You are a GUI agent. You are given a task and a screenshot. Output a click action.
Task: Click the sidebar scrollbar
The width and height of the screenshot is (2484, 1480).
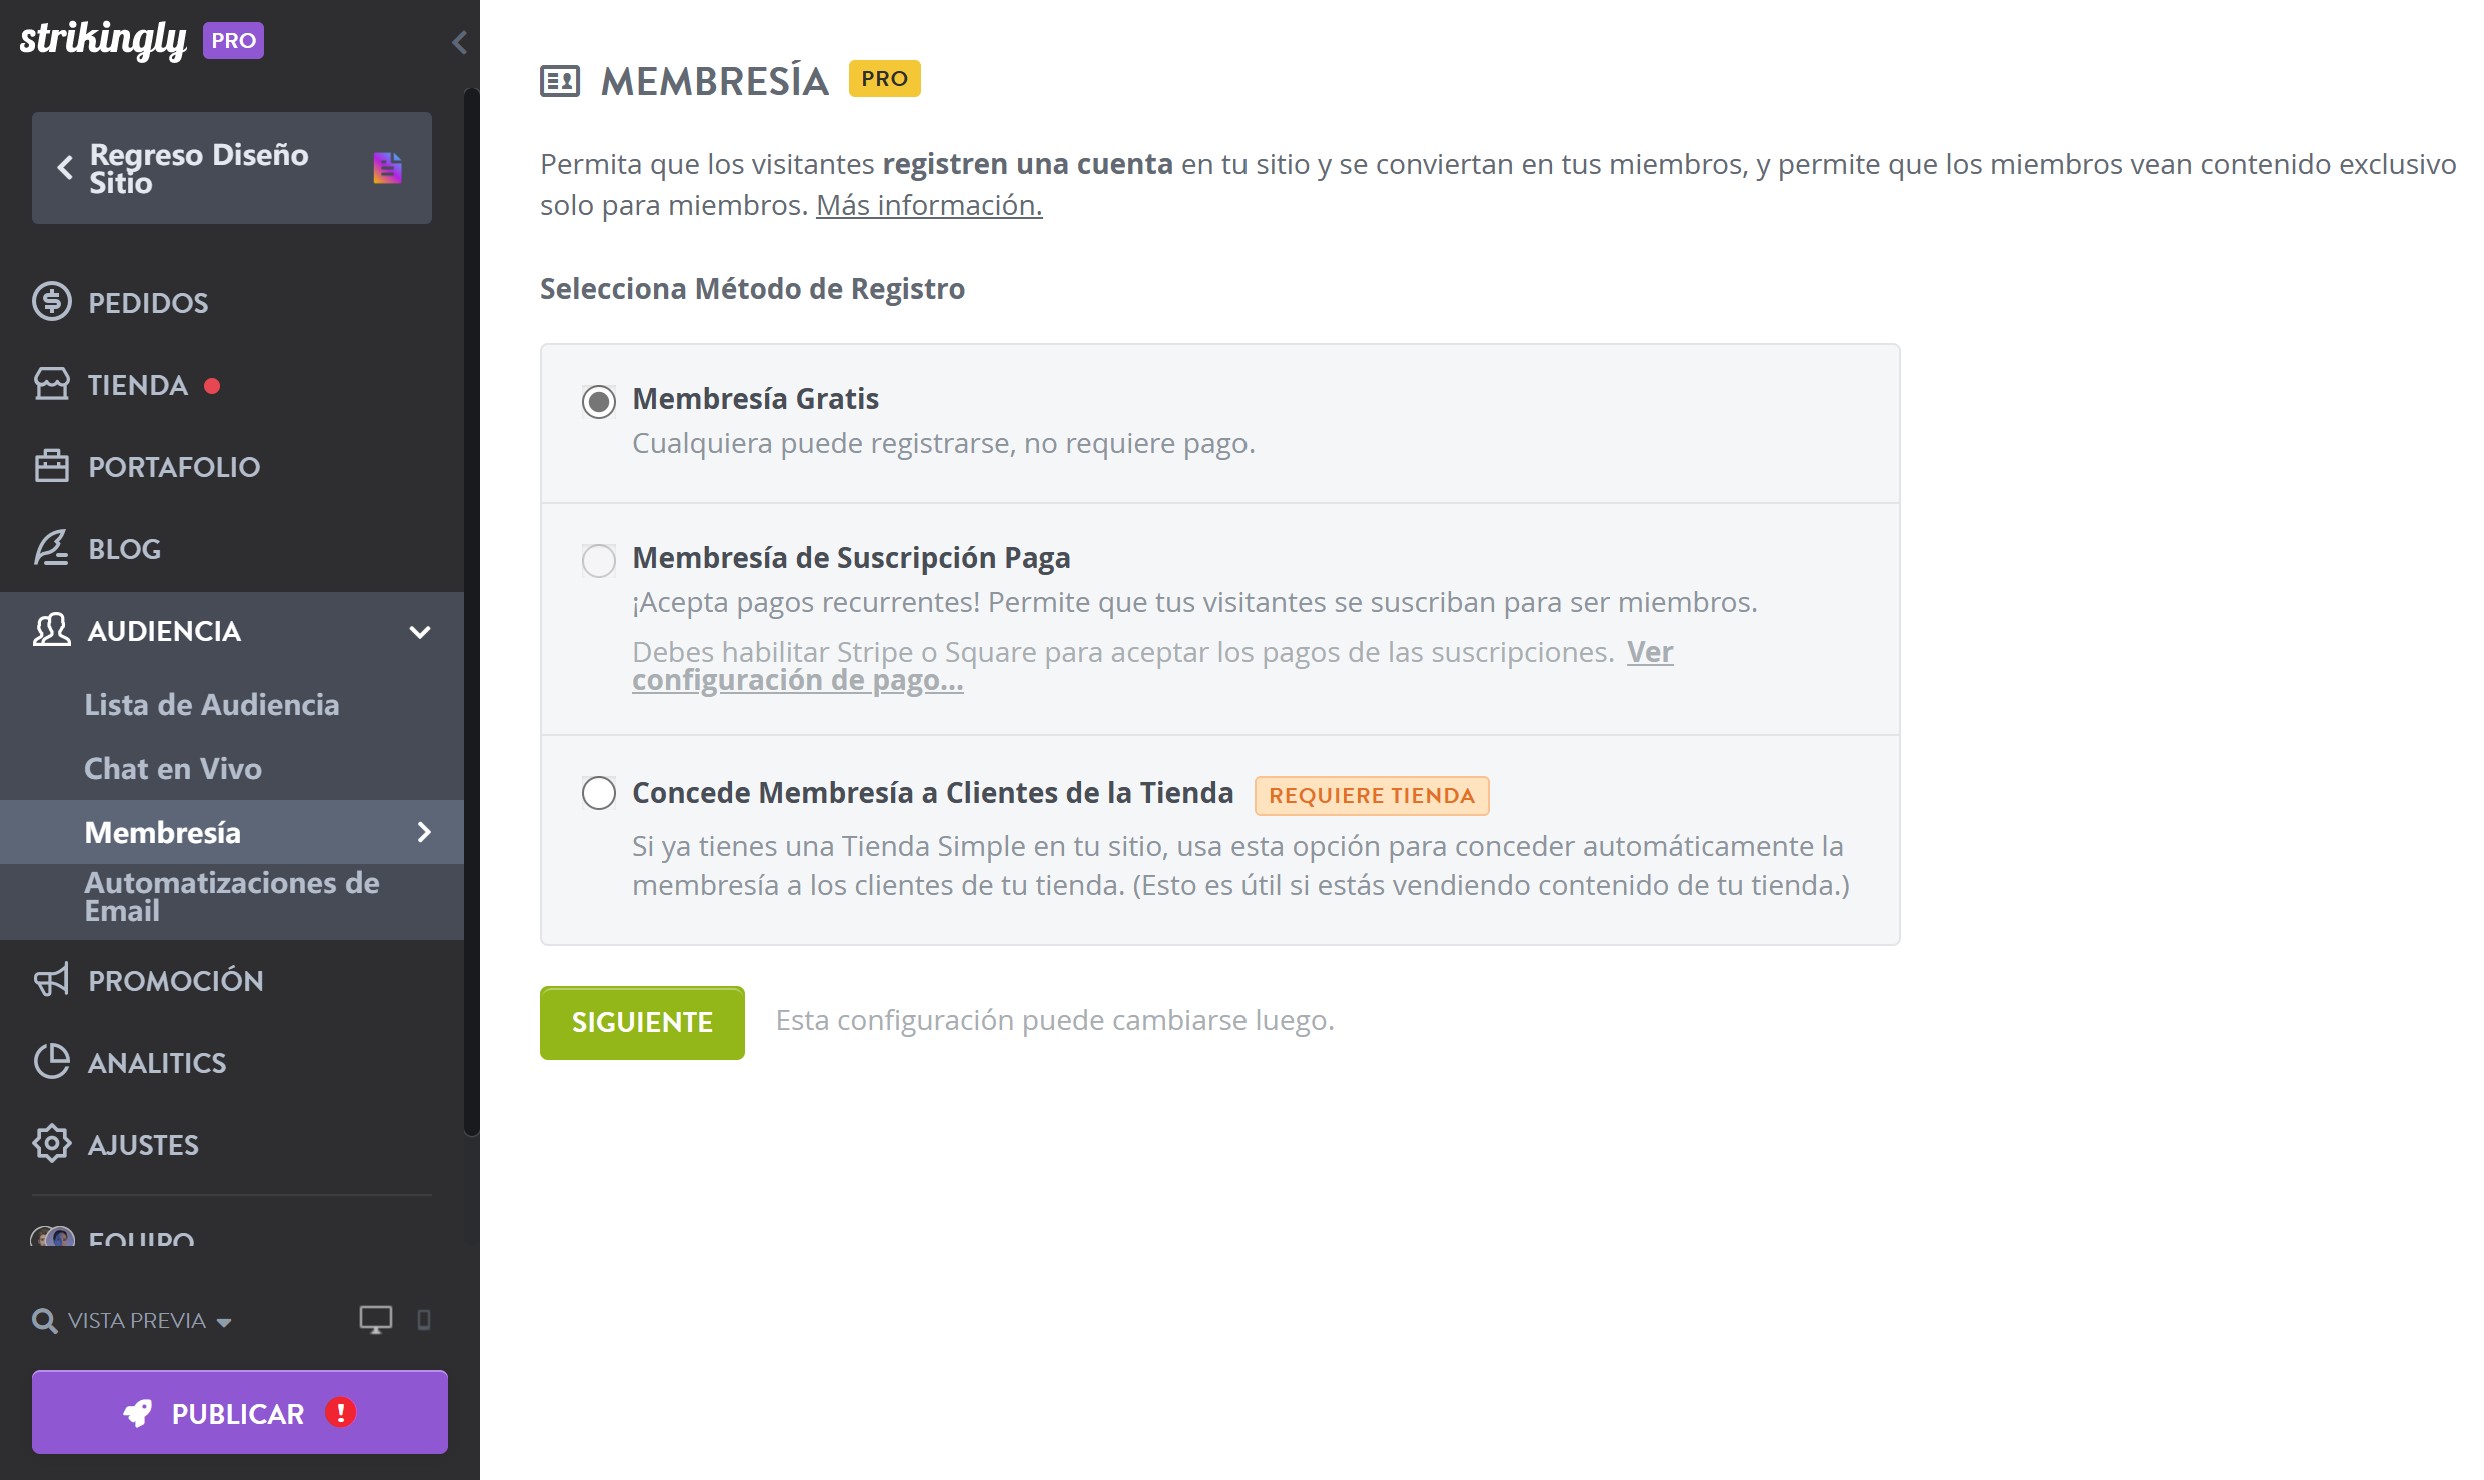tap(470, 600)
